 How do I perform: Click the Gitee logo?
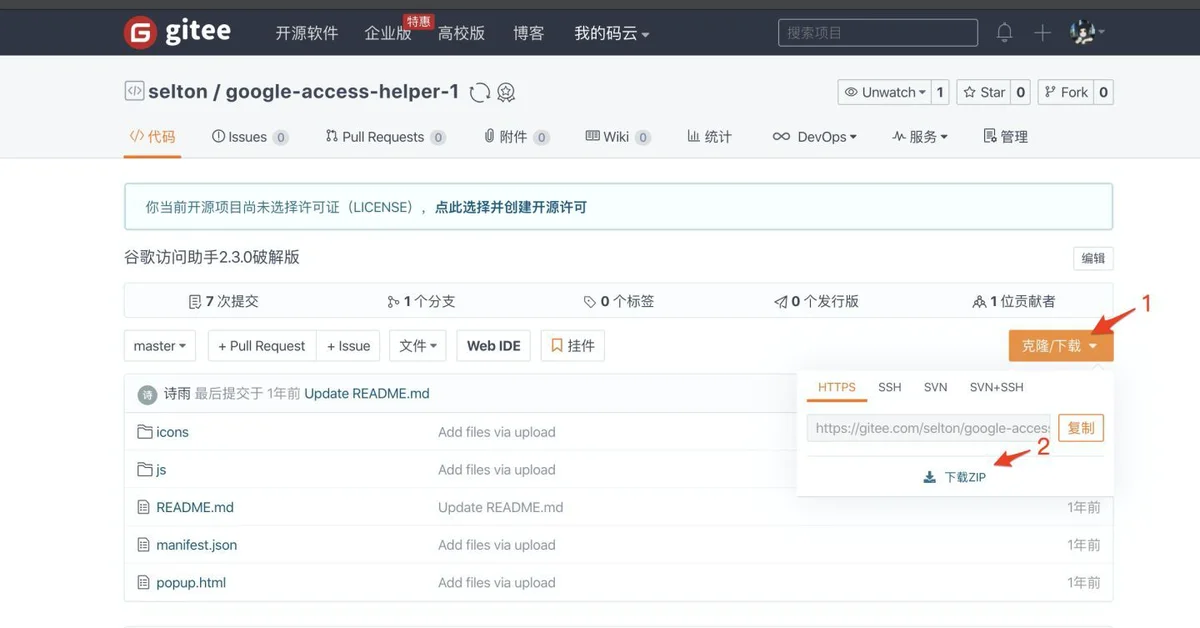[177, 32]
